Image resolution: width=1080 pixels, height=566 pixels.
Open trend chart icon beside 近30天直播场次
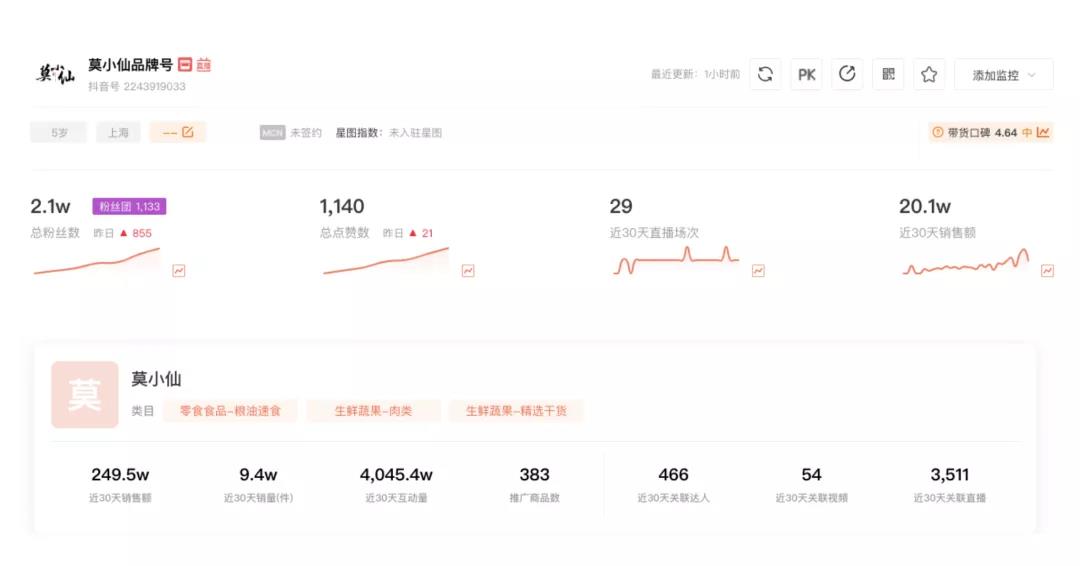758,271
